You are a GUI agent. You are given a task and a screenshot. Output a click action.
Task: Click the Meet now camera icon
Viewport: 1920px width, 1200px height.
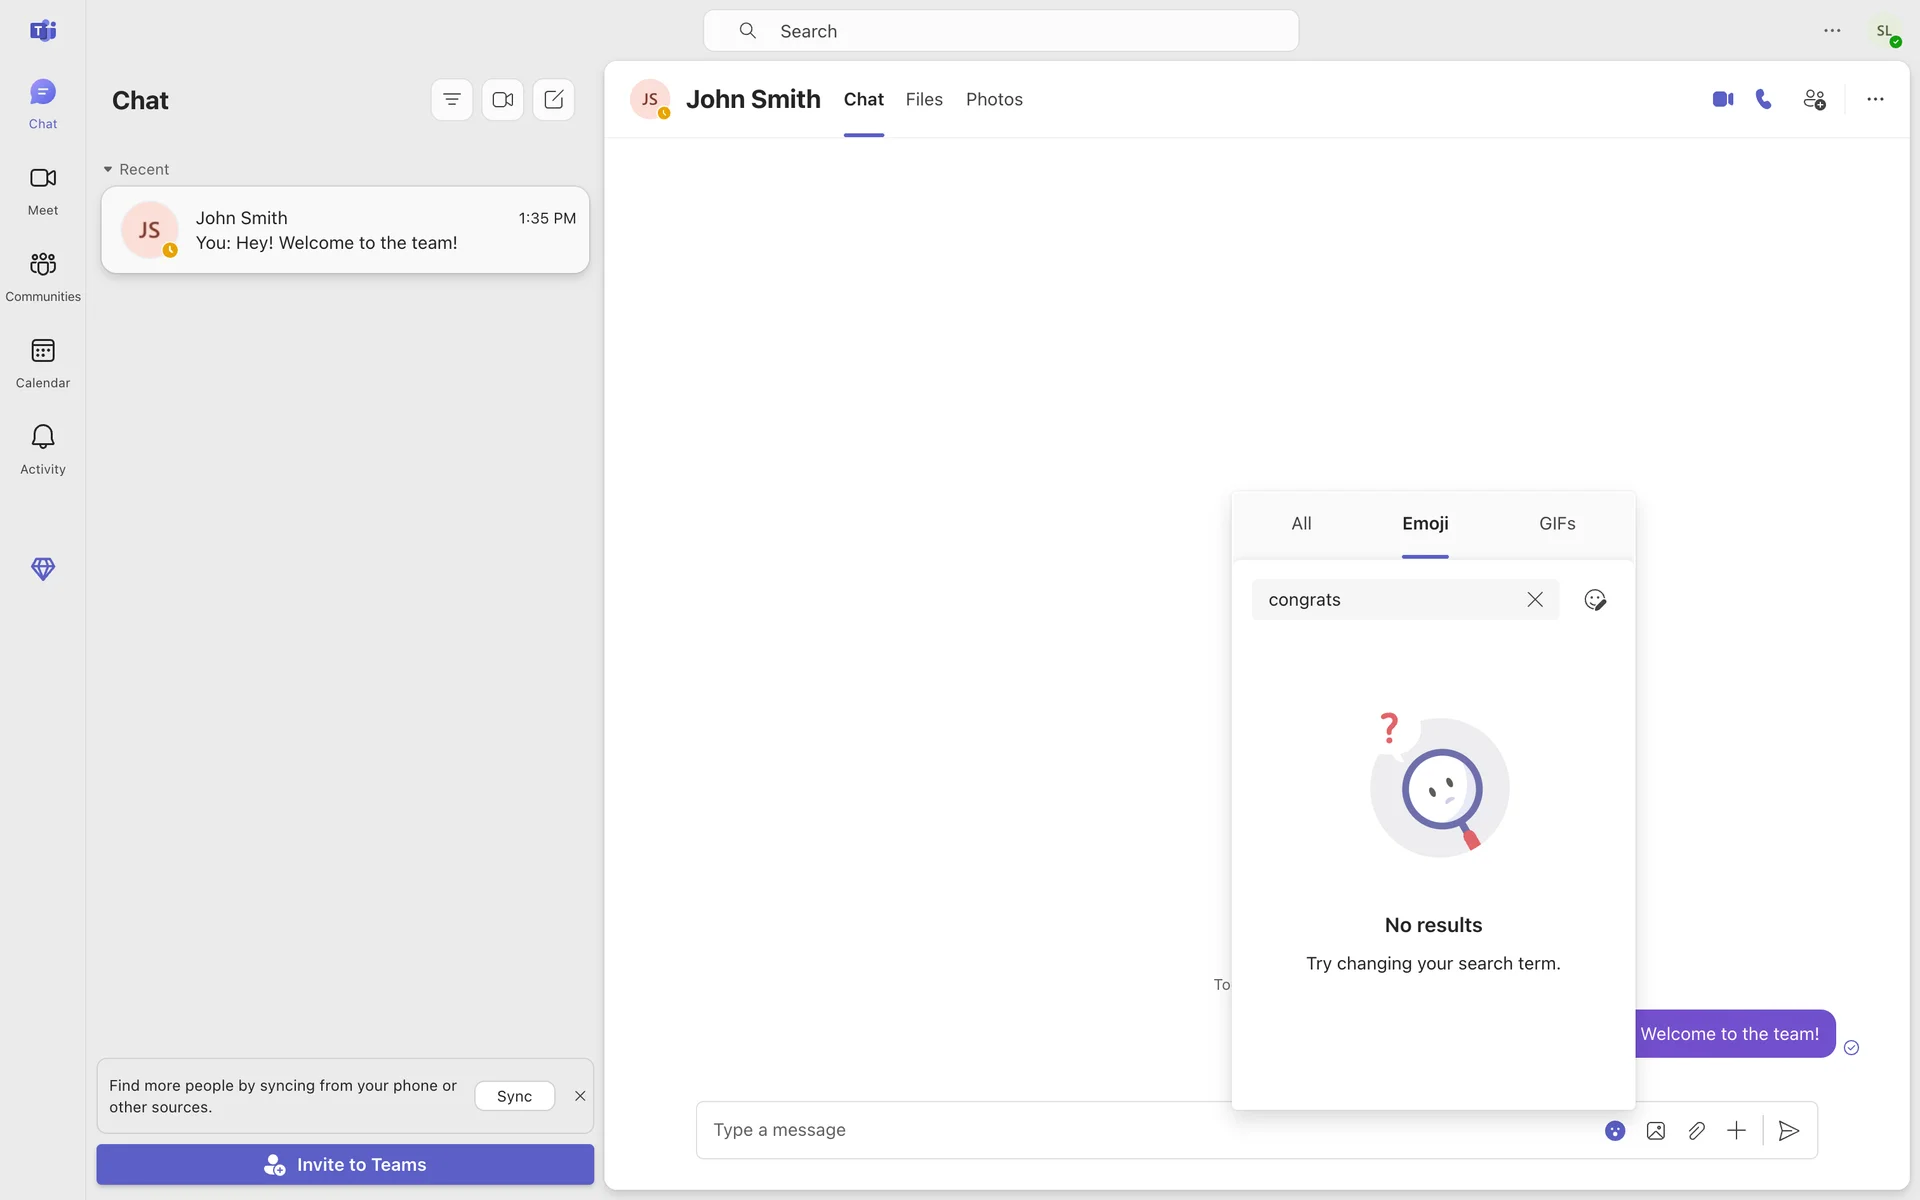[503, 100]
